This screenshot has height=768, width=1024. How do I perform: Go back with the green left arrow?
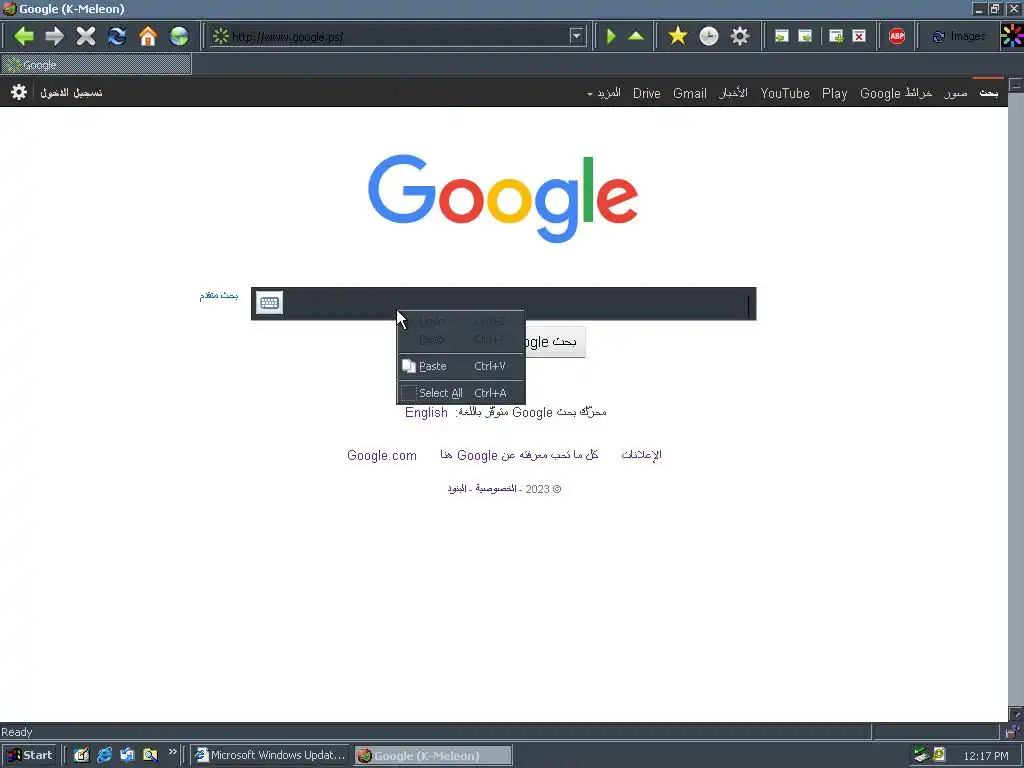pyautogui.click(x=24, y=36)
